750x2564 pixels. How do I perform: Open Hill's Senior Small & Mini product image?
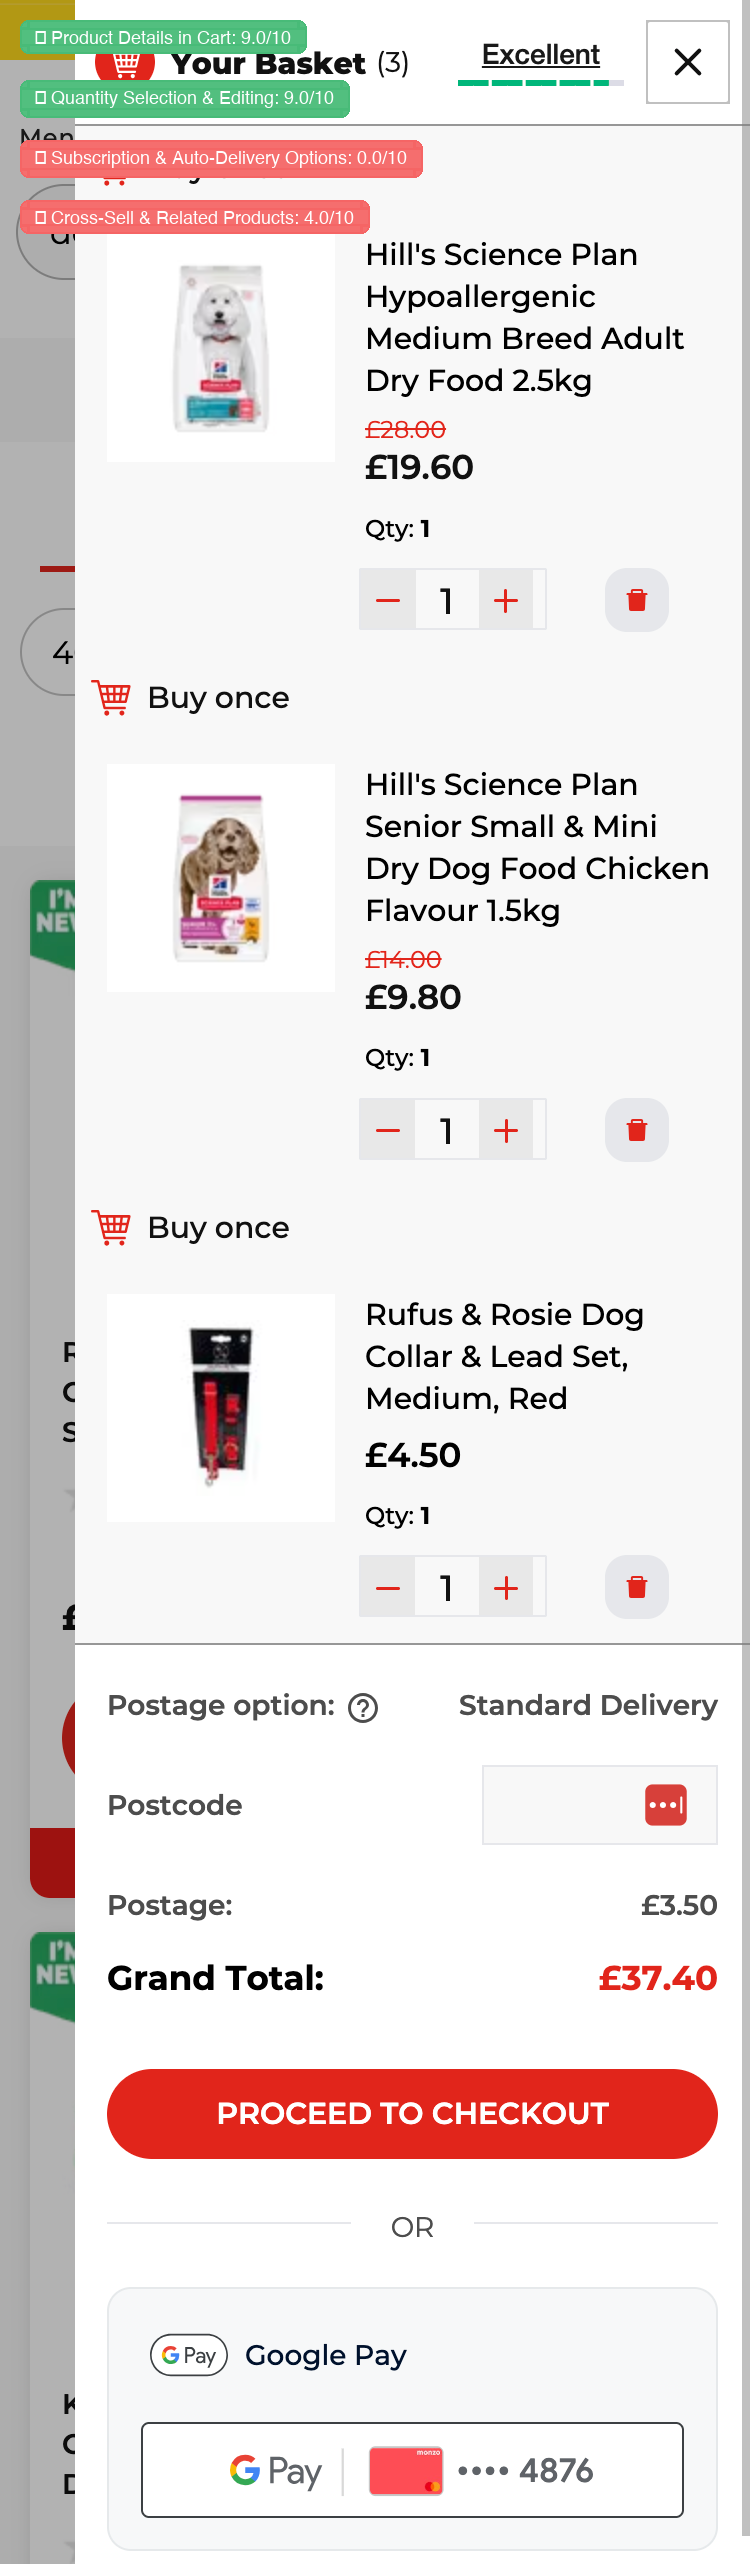pos(221,878)
